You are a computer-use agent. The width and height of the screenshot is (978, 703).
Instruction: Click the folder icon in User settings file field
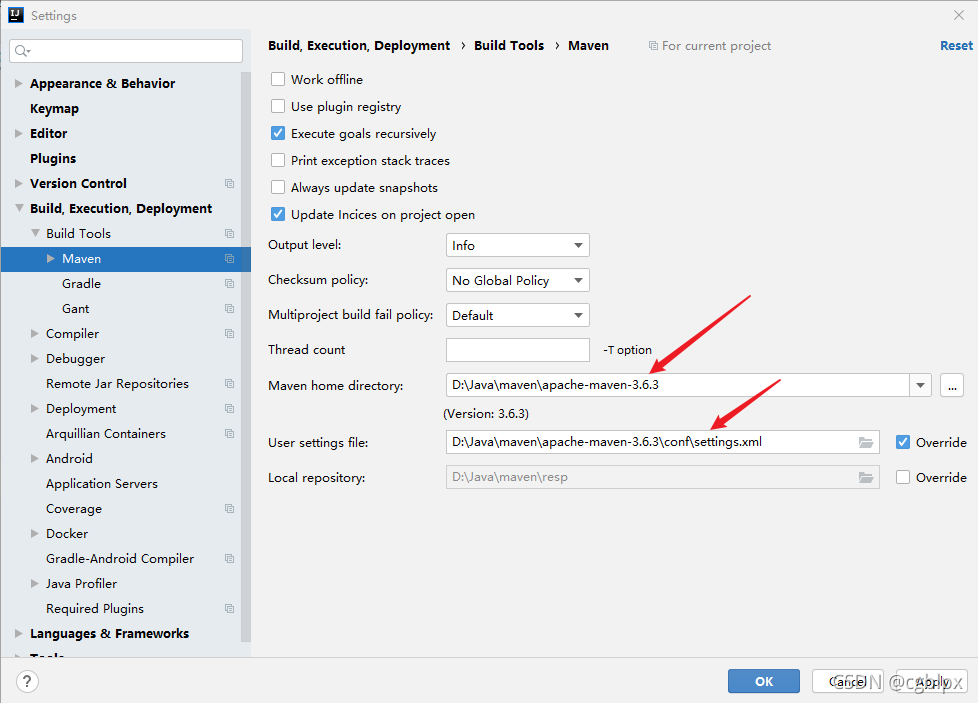click(x=866, y=442)
